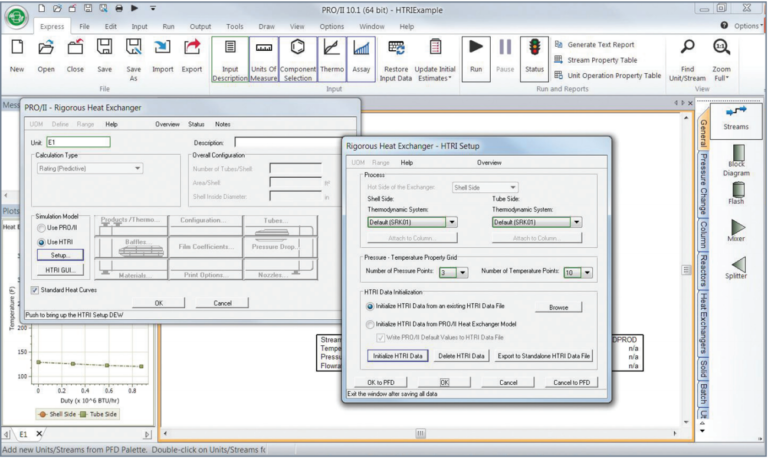The height and width of the screenshot is (458, 768).
Task: Select Block Diagram in palette
Action: (x=736, y=160)
